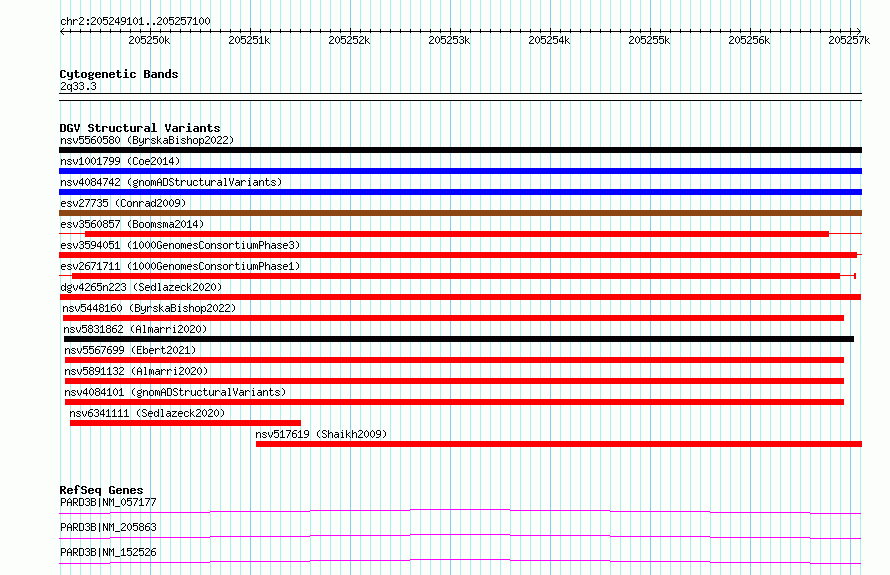Open PARD3B|NM_205863 gene label
The width and height of the screenshot is (890, 575).
[108, 527]
